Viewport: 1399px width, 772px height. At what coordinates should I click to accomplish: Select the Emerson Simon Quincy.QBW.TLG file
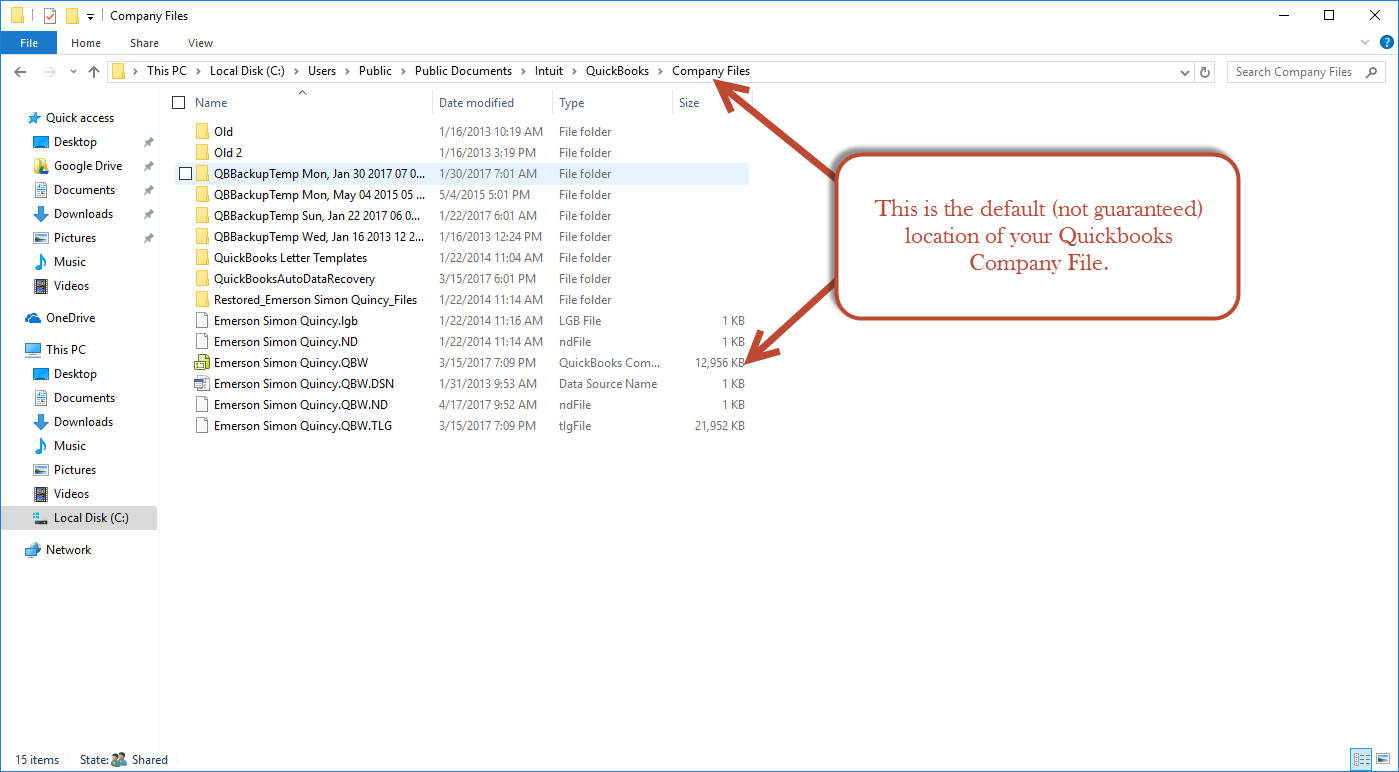point(303,425)
